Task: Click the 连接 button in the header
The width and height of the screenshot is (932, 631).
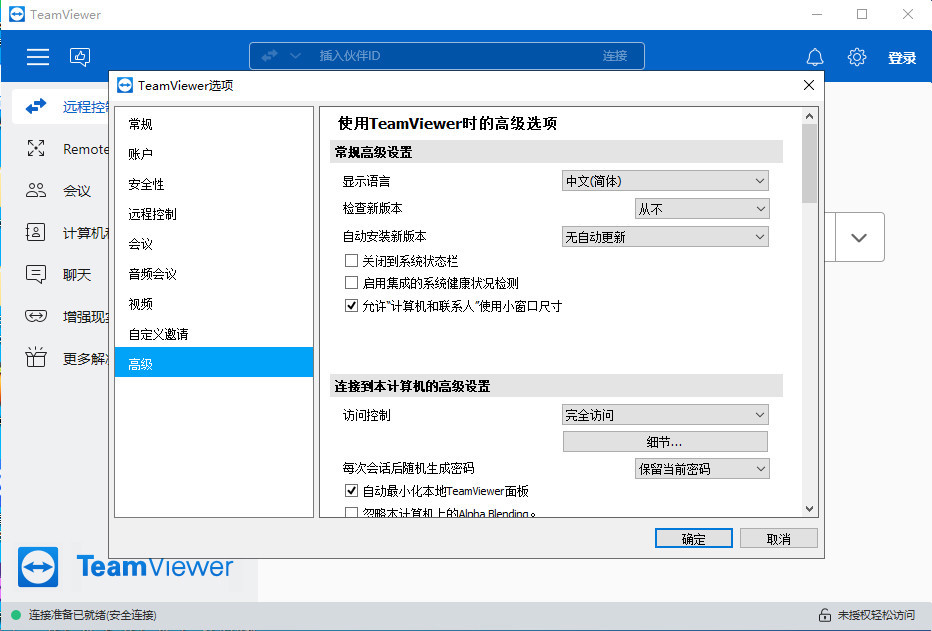Action: pos(615,56)
